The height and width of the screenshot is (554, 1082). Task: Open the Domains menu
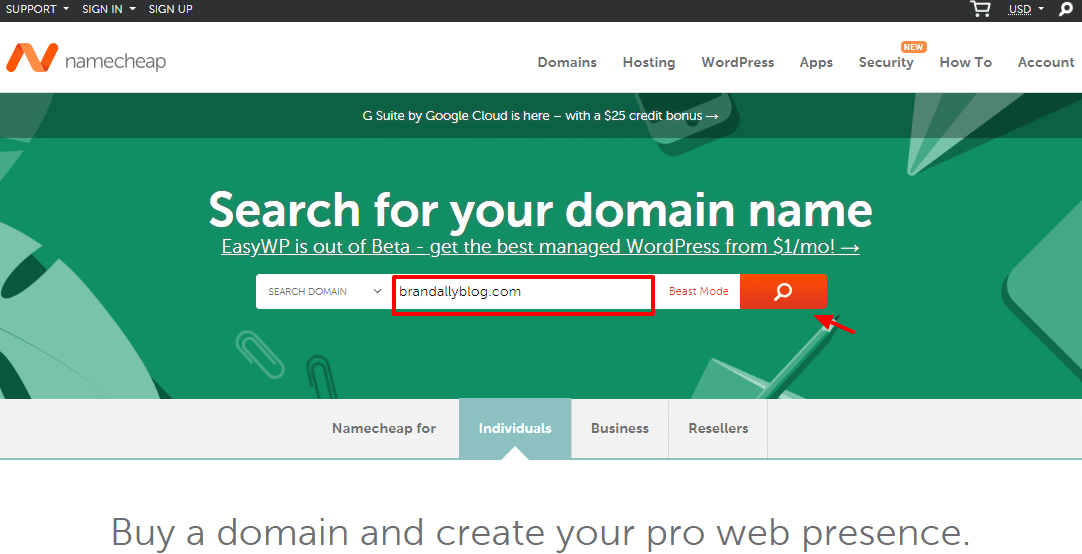coord(567,62)
